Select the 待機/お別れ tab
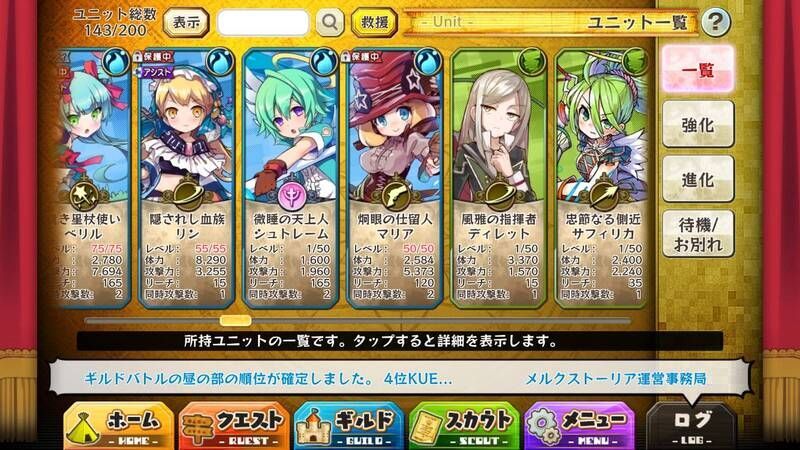 tap(698, 234)
